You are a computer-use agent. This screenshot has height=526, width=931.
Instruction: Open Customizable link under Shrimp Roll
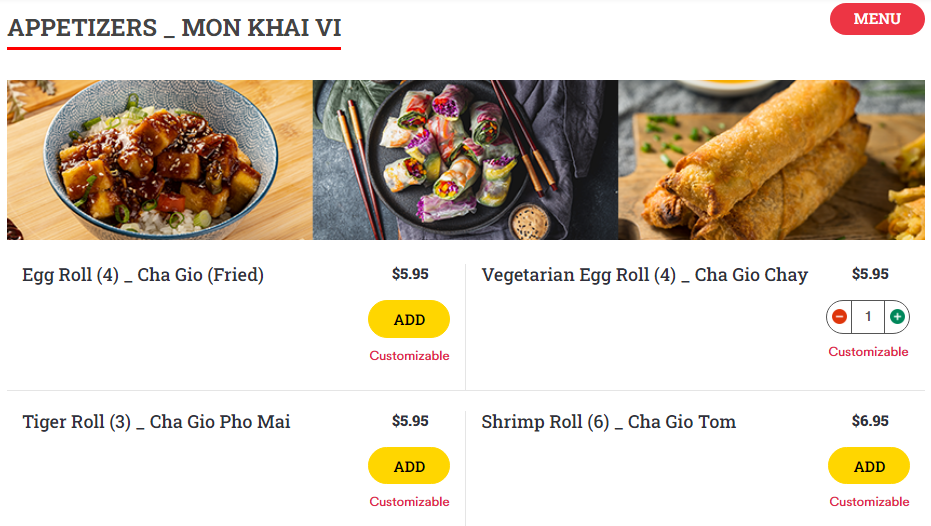click(869, 502)
